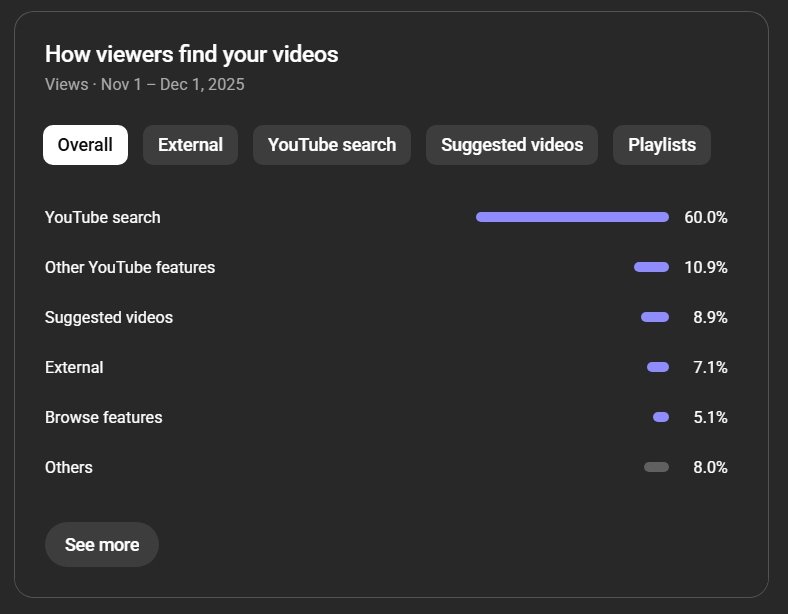This screenshot has height=614, width=788.
Task: Click the YouTube search row label
Action: pyautogui.click(x=102, y=217)
